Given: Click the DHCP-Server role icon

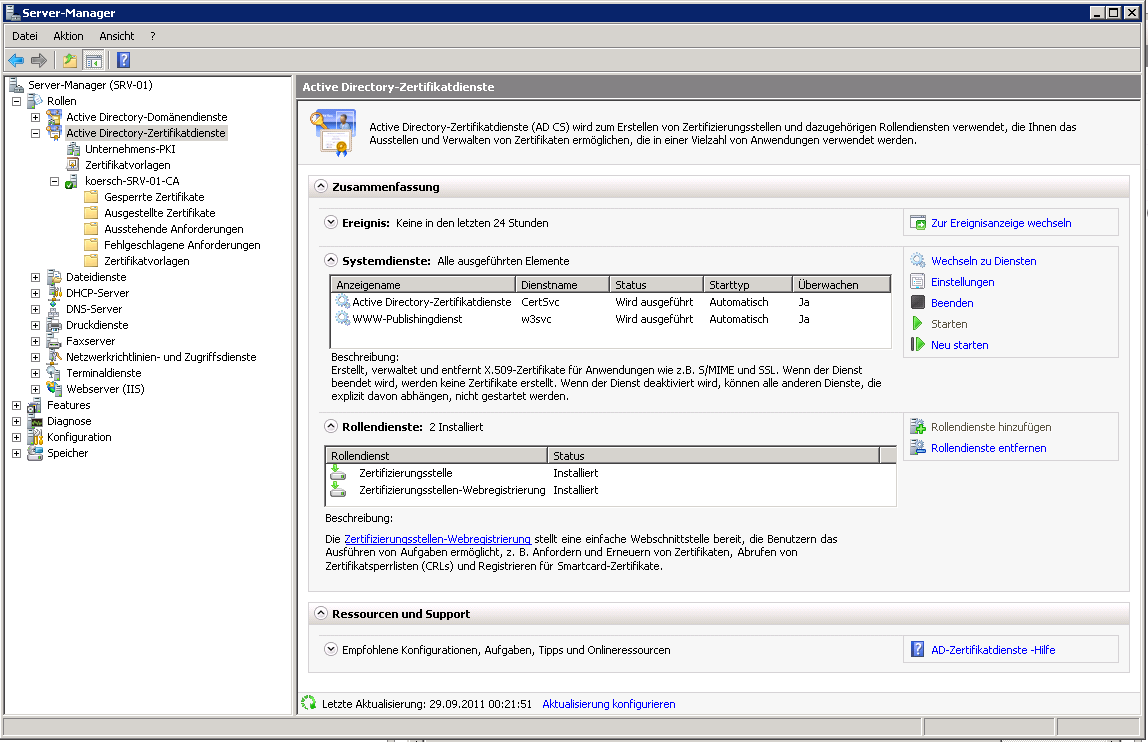Looking at the screenshot, I should (x=54, y=293).
